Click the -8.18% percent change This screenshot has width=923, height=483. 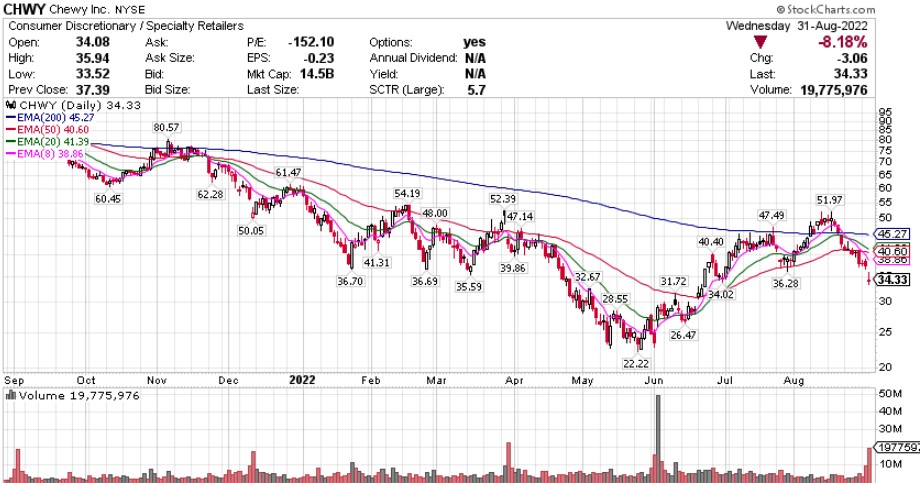click(845, 42)
